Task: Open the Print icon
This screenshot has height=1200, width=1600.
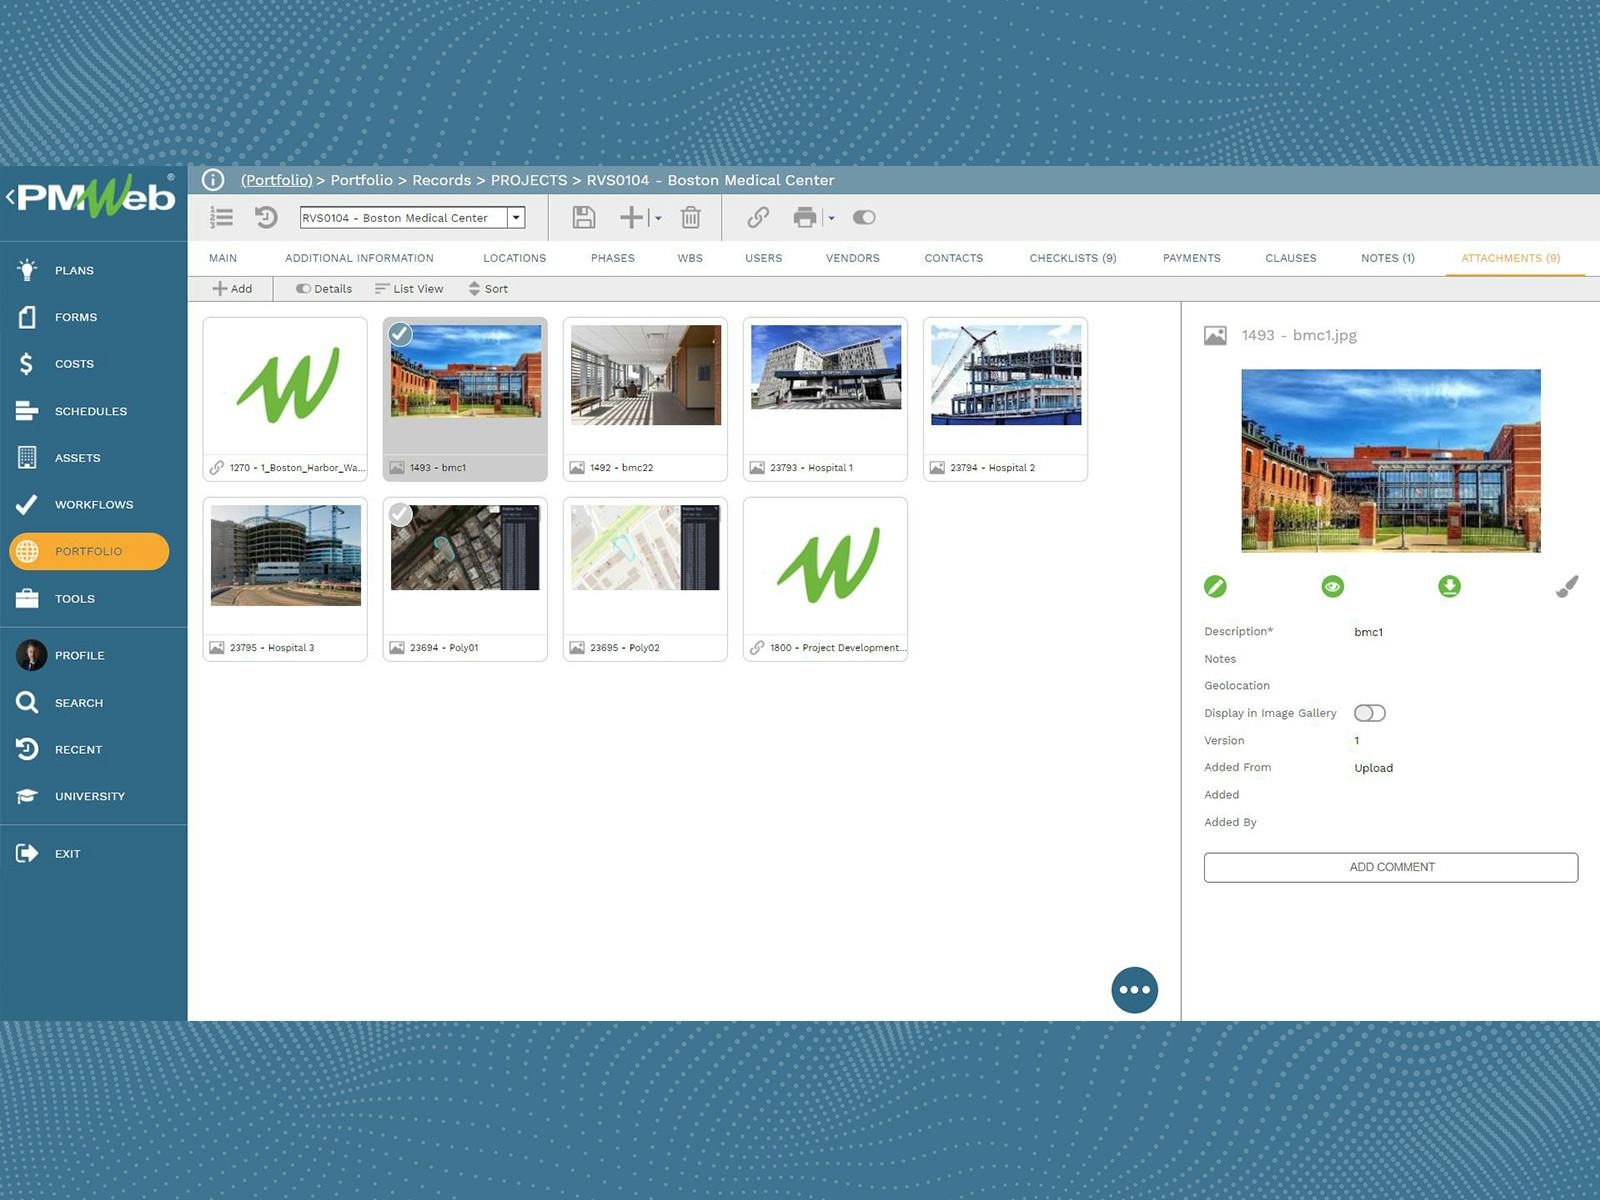Action: click(x=806, y=217)
